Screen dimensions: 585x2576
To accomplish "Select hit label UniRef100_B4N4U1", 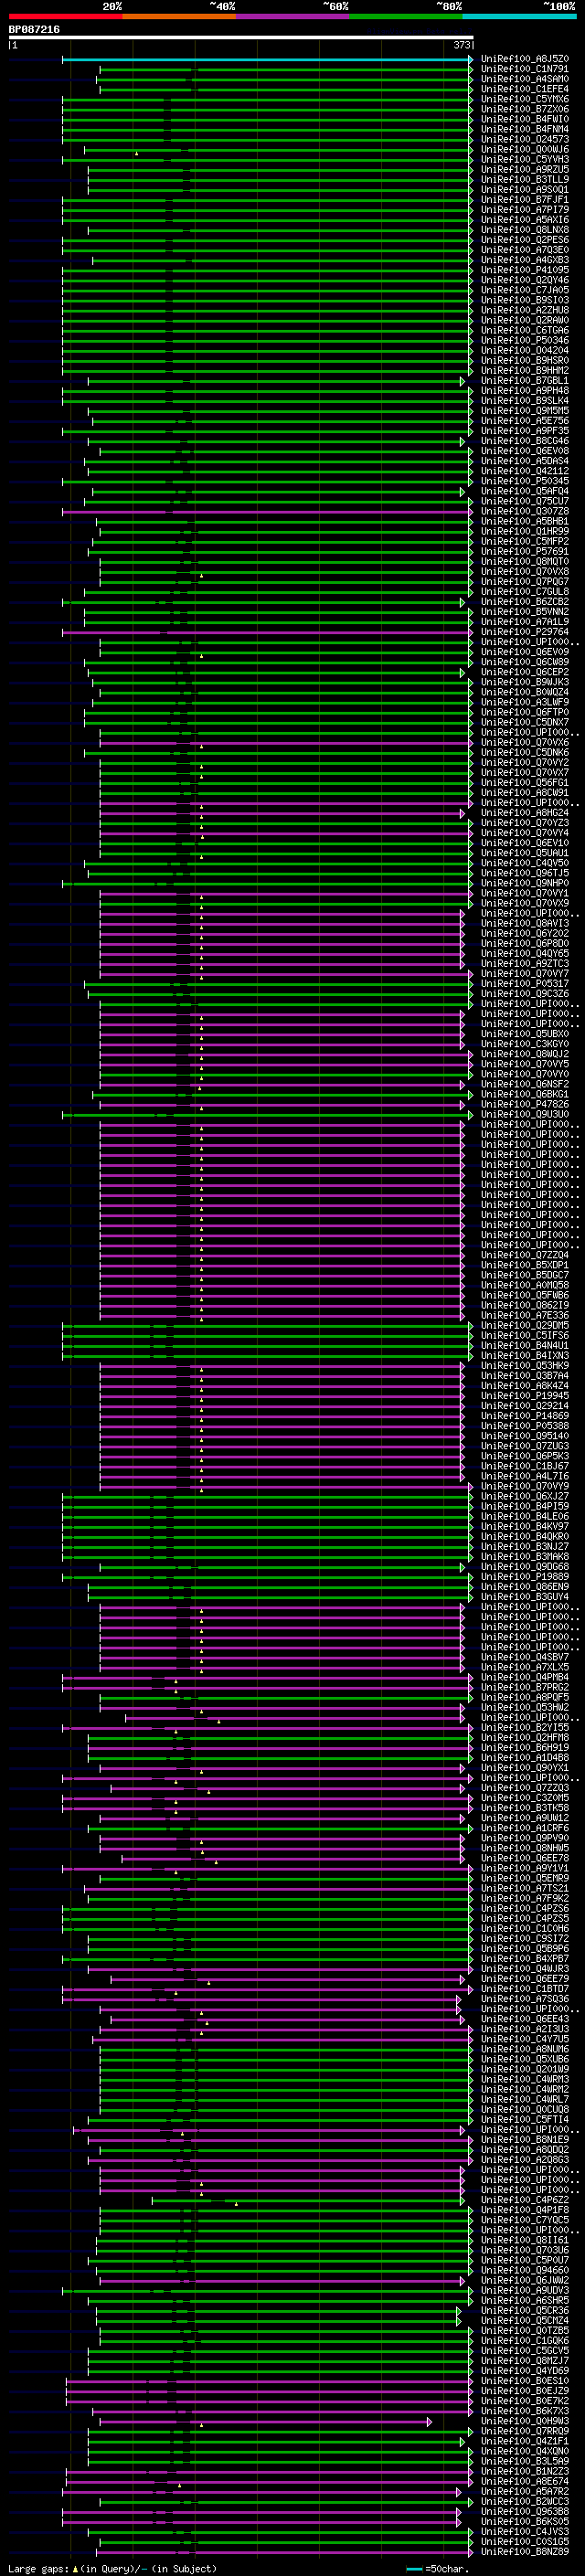I will click(525, 1346).
